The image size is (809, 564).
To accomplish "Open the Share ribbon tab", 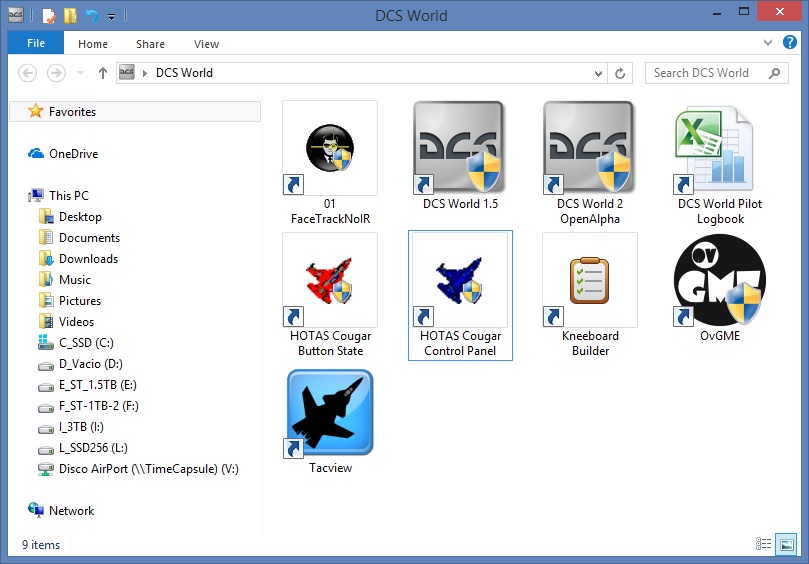I will pyautogui.click(x=150, y=44).
